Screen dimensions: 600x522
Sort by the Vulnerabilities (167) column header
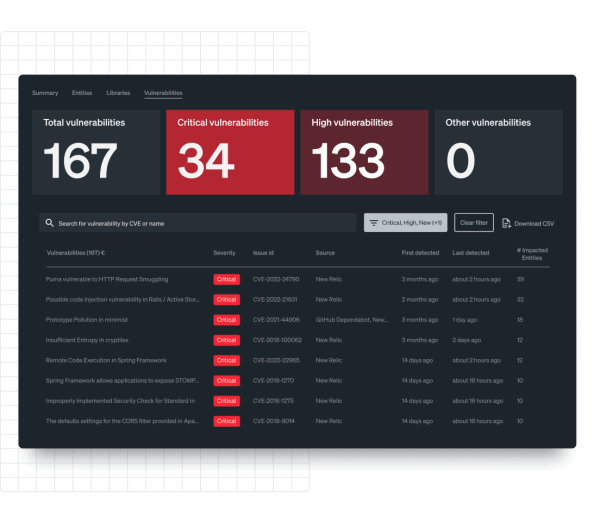pos(76,253)
